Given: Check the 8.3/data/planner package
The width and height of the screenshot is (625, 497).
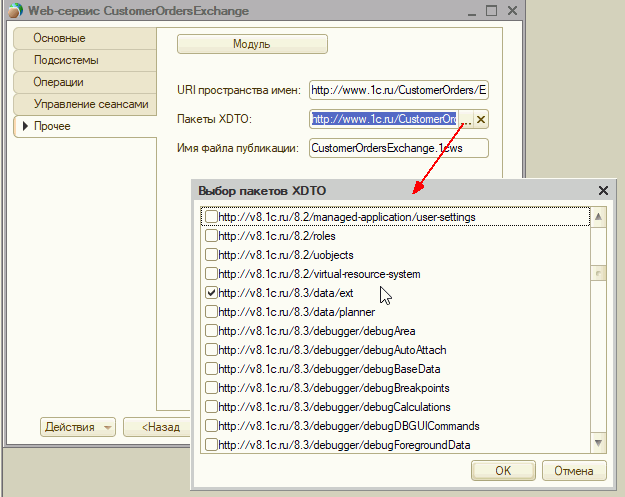Looking at the screenshot, I should tap(211, 312).
